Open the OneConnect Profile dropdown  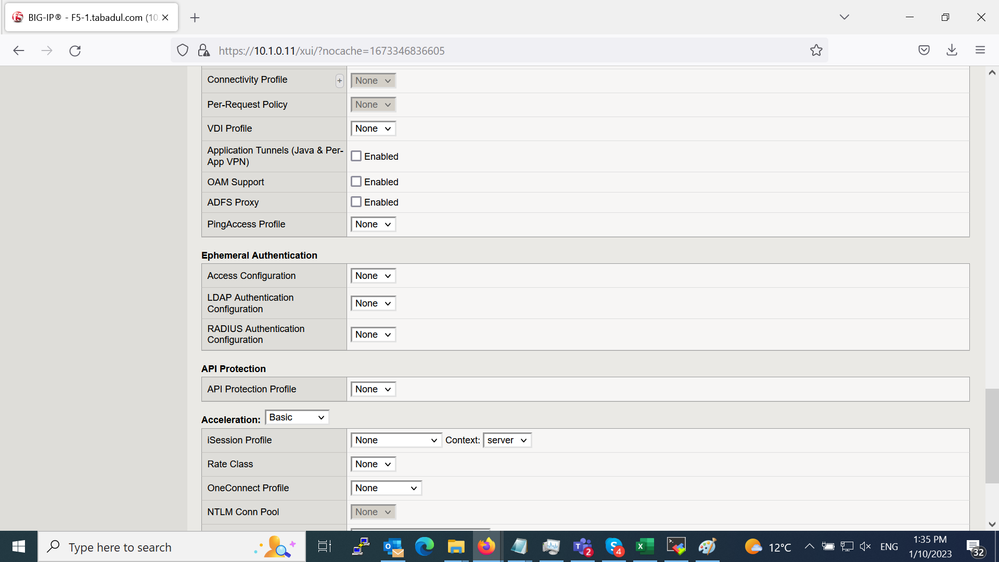[386, 488]
